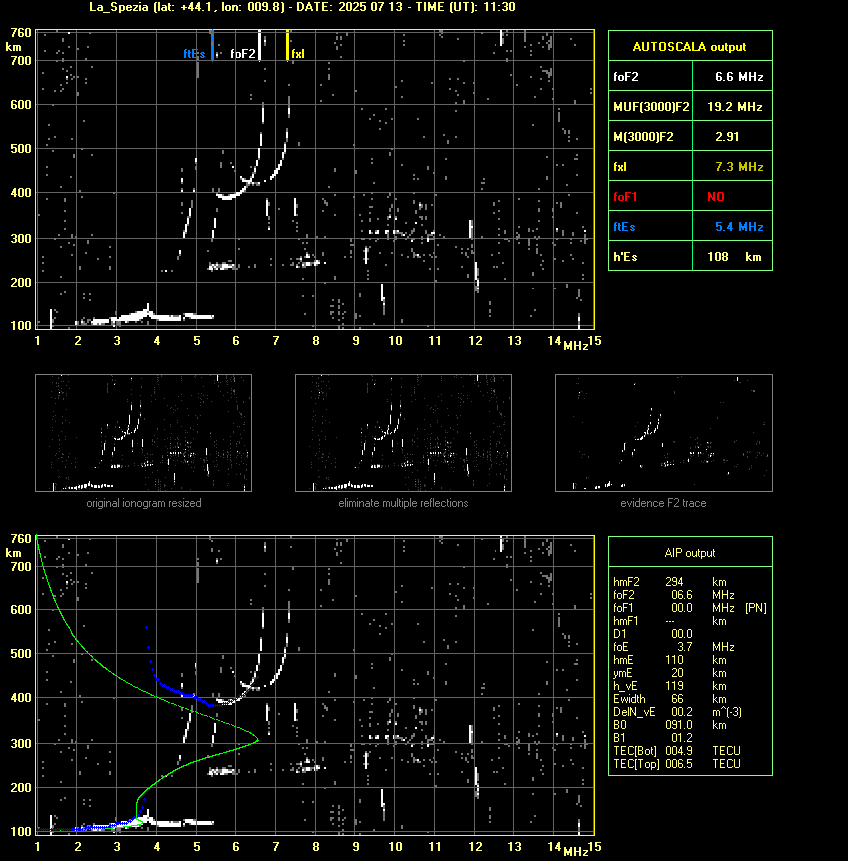Open the eliminate multiple reflections thumbnail
The image size is (848, 861).
click(403, 433)
